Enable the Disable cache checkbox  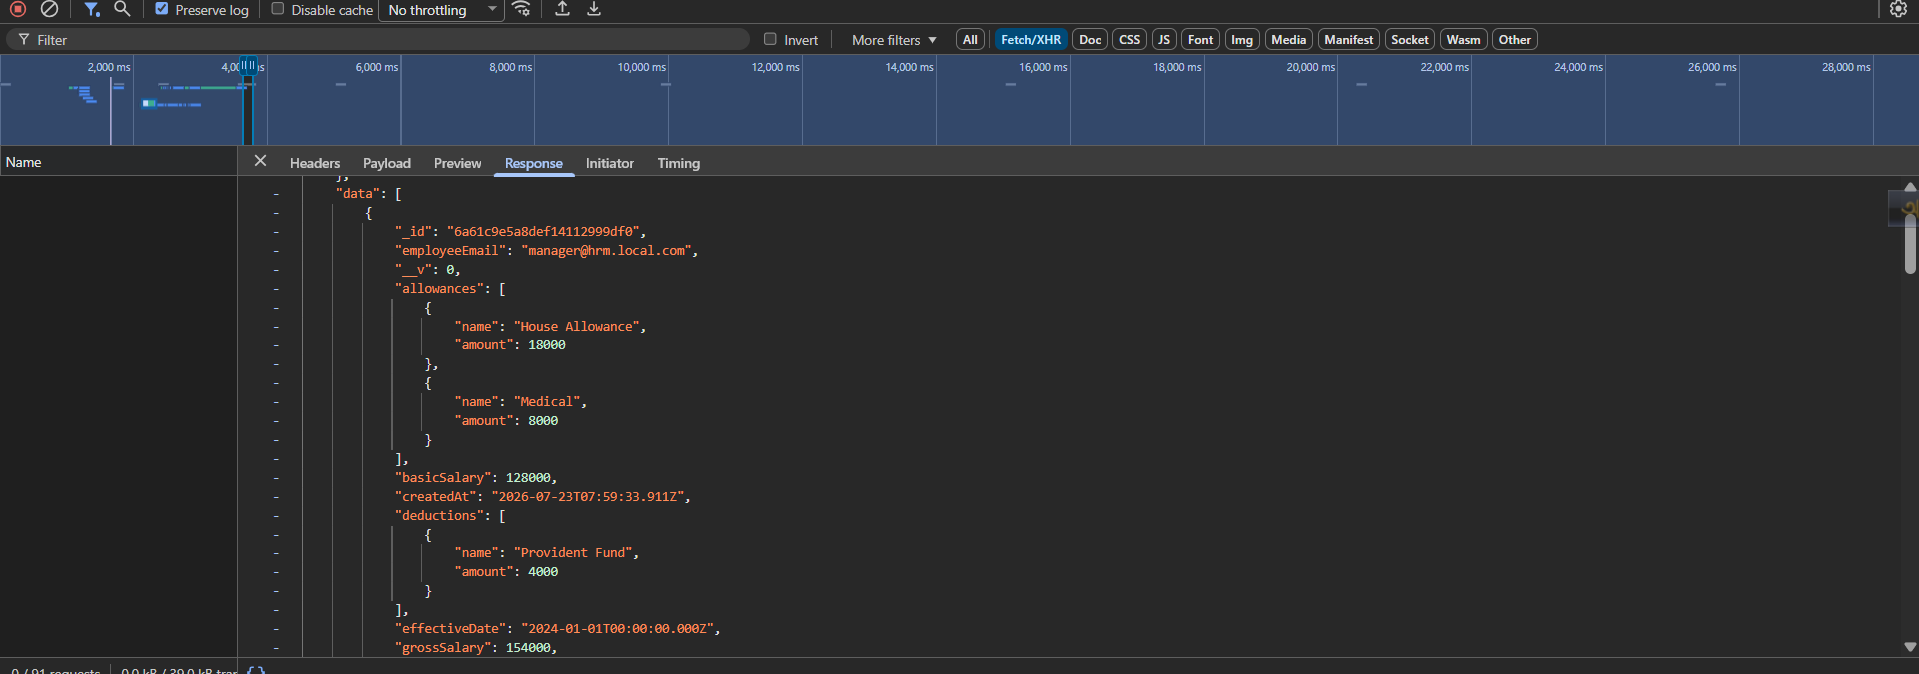[x=278, y=9]
